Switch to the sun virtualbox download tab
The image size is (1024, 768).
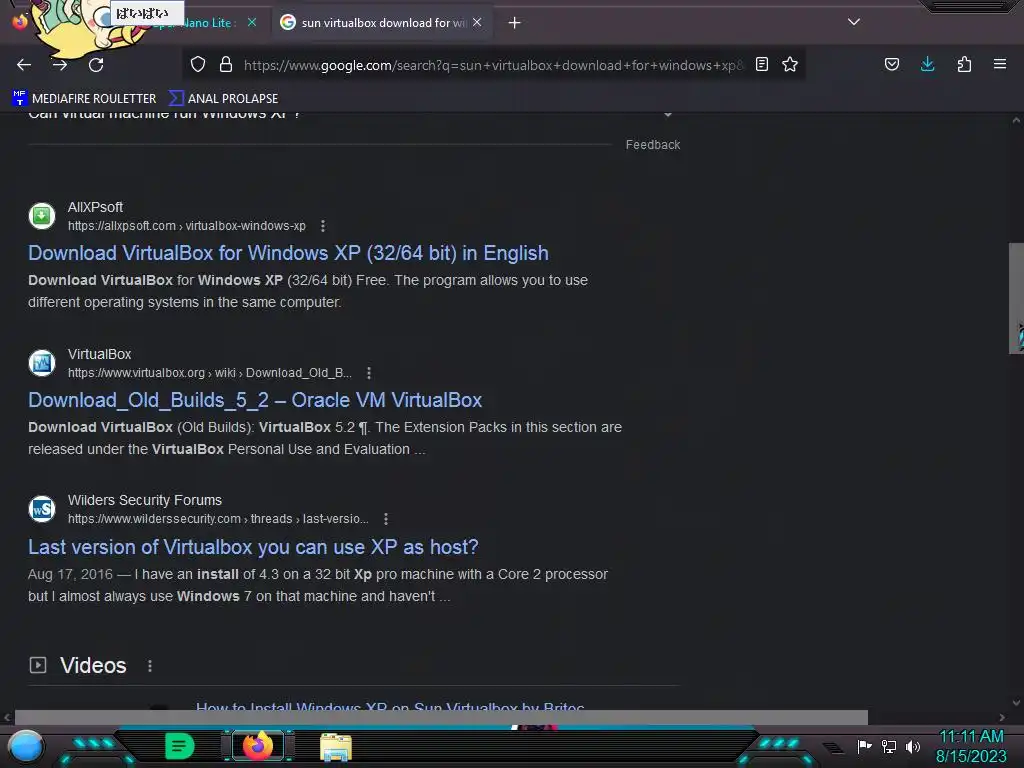(382, 23)
